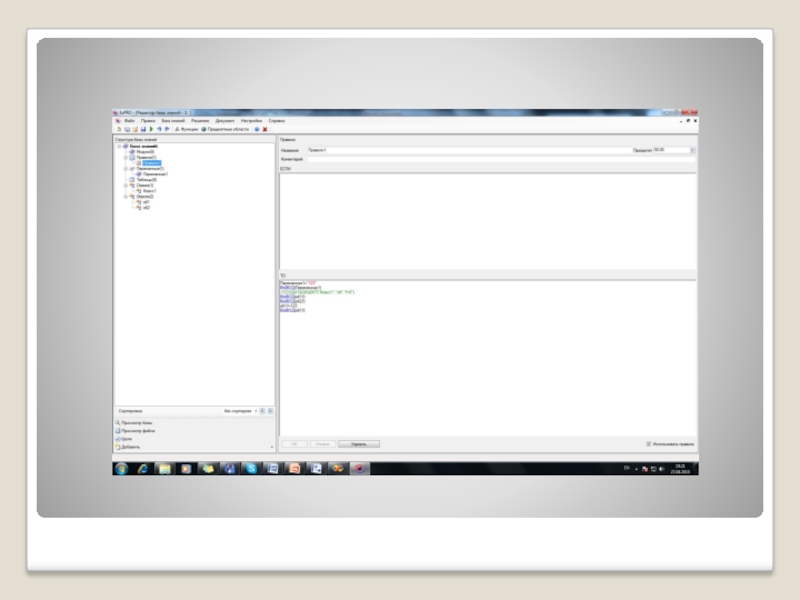Run the solution with the green play icon
This screenshot has width=800, height=600.
(152, 130)
